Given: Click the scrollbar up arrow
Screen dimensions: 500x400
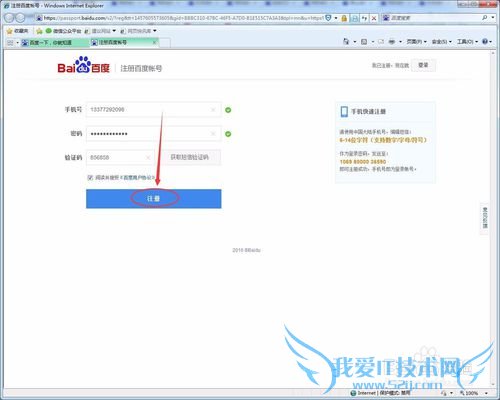Looking at the screenshot, I should pos(493,53).
